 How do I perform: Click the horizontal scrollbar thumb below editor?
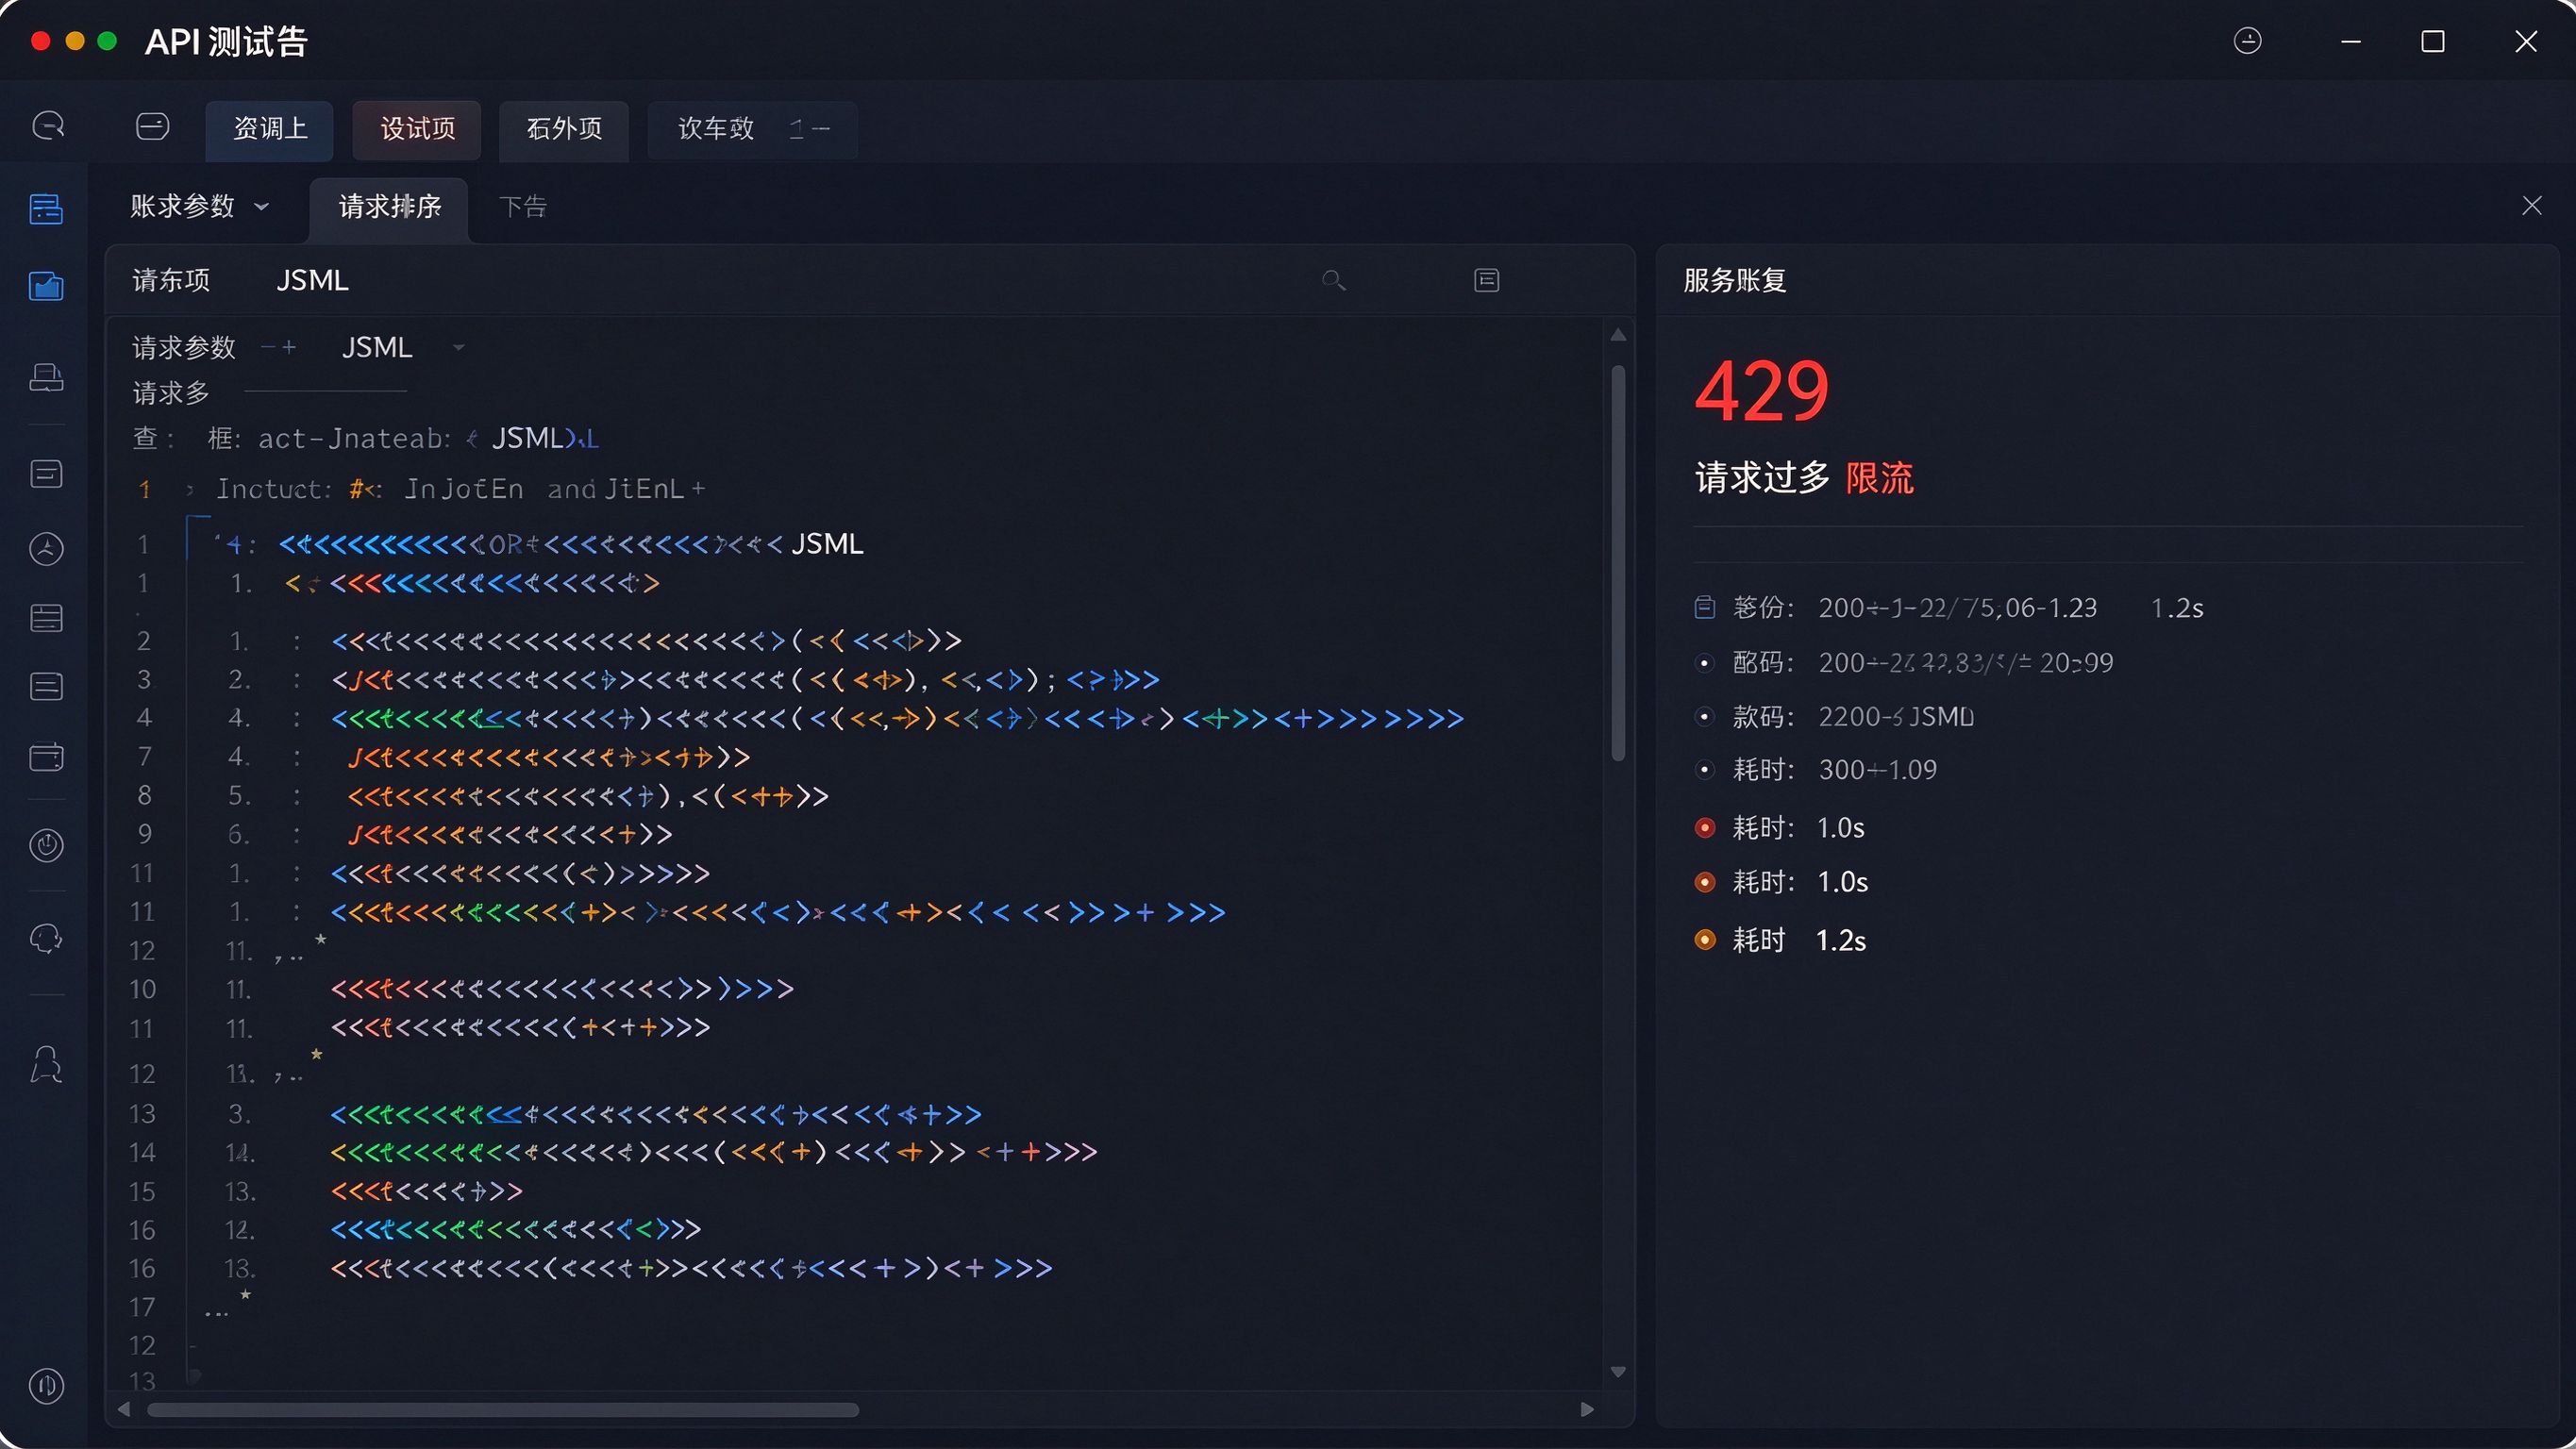coord(503,1410)
